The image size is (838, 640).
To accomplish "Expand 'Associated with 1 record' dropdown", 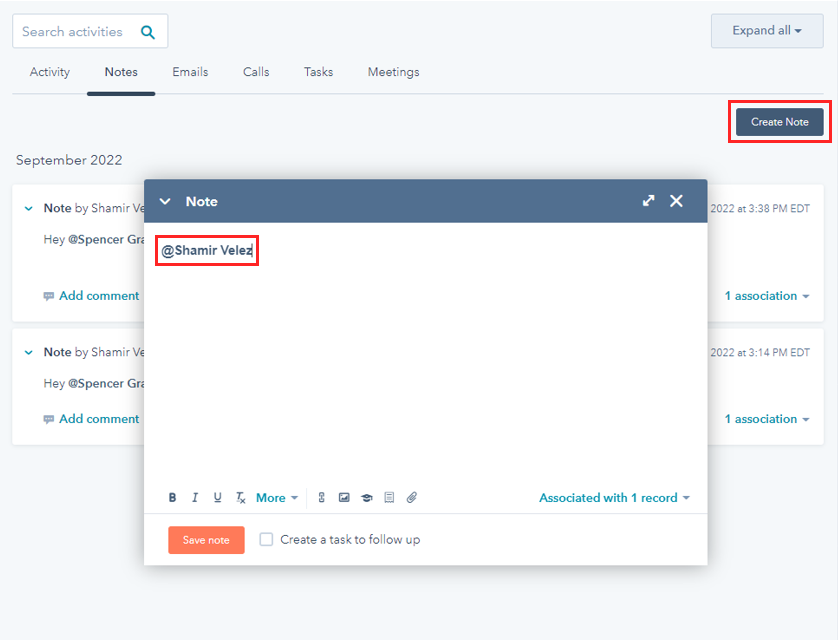I will (x=614, y=498).
